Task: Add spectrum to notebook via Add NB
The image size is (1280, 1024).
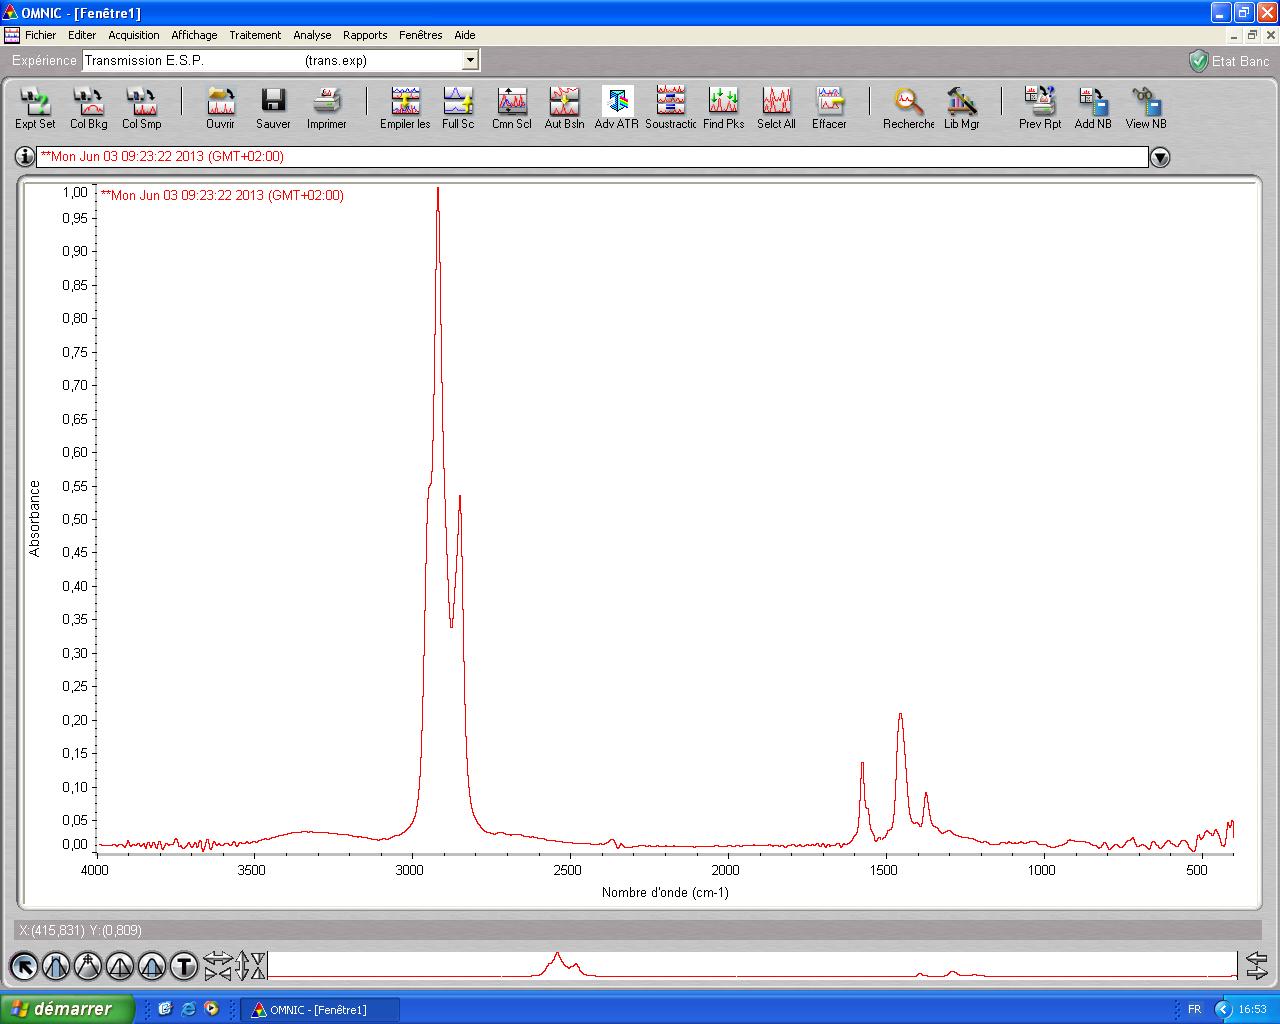Action: [1093, 108]
